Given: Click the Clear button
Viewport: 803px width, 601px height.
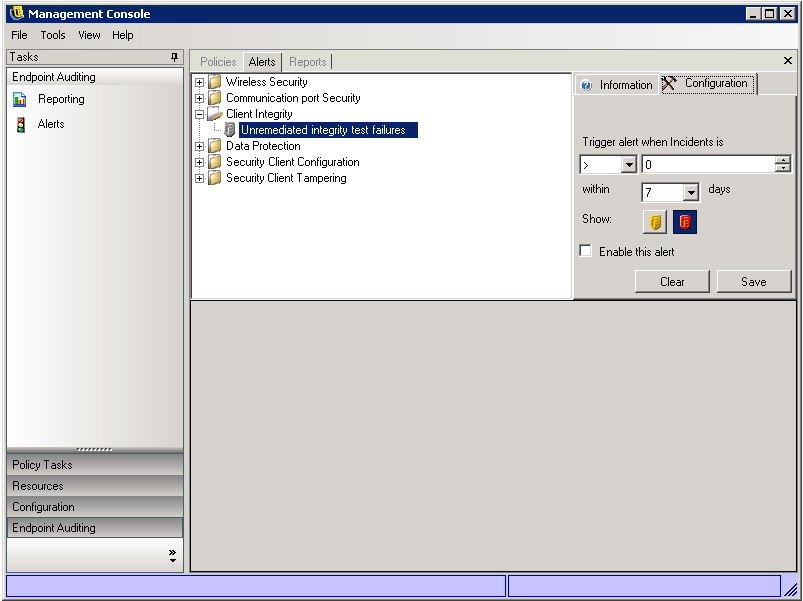Looking at the screenshot, I should pos(672,282).
